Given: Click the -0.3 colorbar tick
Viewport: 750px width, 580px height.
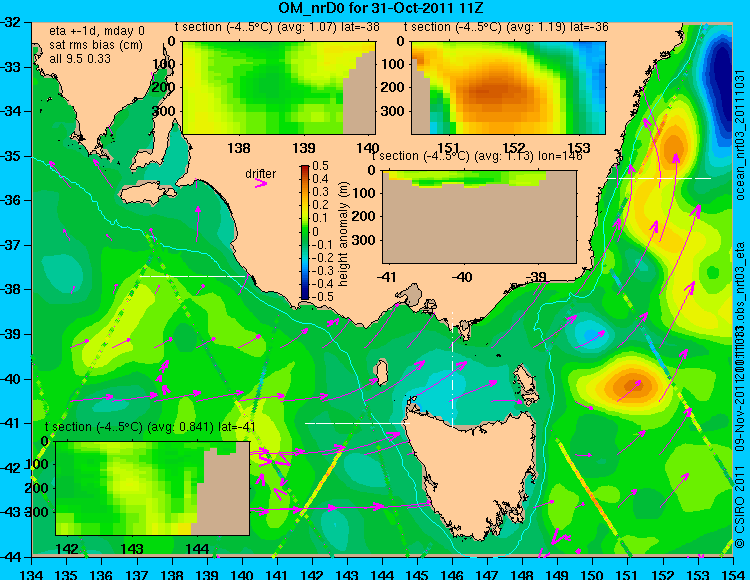Looking at the screenshot, I should coord(322,270).
